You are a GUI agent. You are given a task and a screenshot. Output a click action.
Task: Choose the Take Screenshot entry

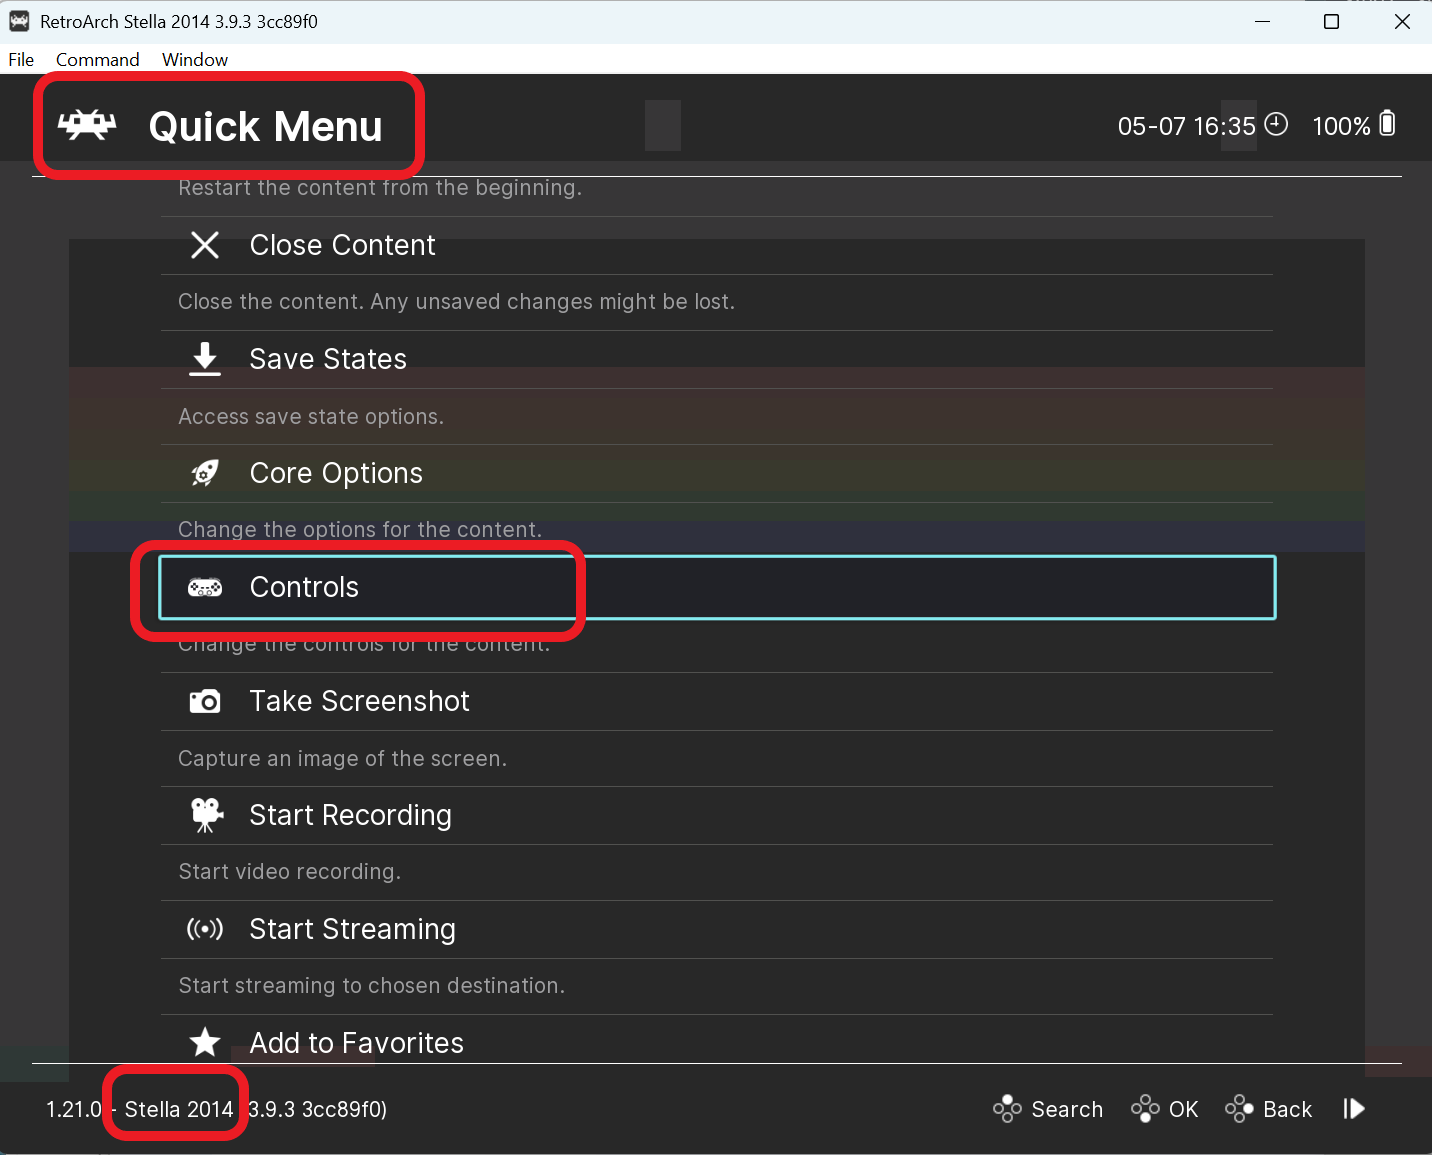pyautogui.click(x=716, y=701)
